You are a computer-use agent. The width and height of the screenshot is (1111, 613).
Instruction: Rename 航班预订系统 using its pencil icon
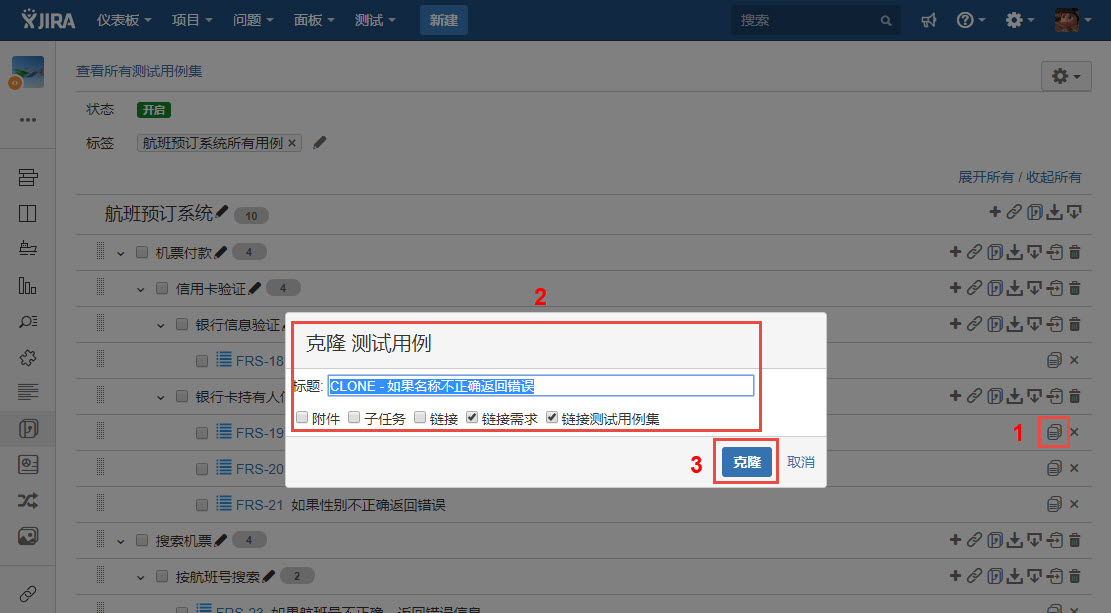[x=222, y=211]
